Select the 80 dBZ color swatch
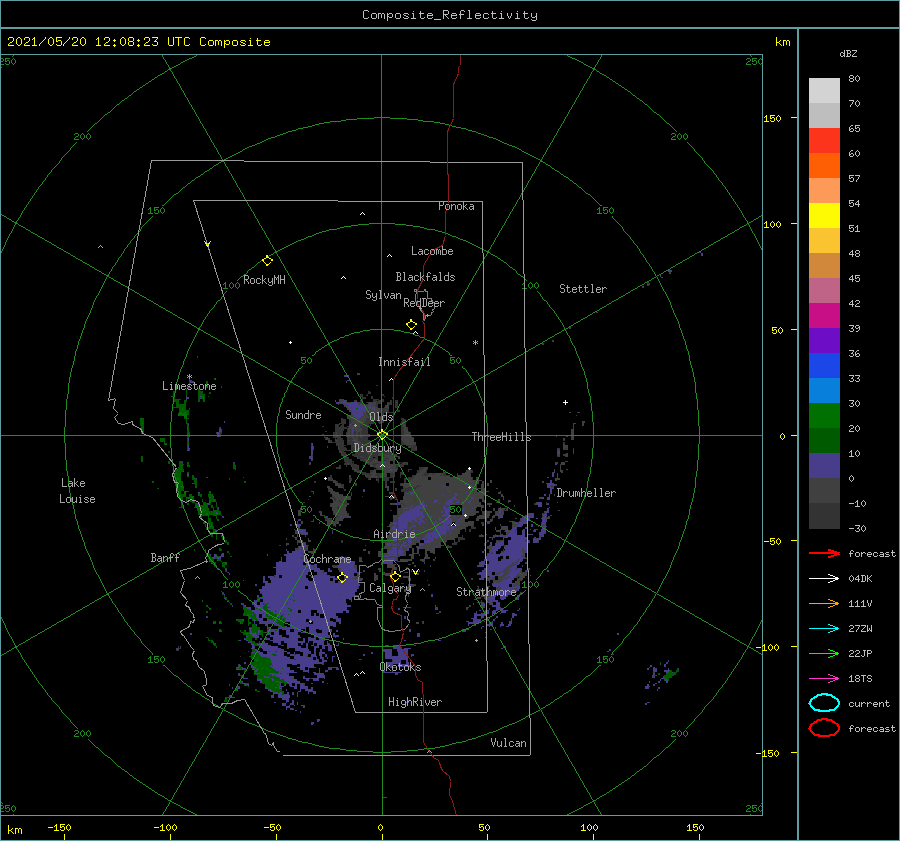 824,90
